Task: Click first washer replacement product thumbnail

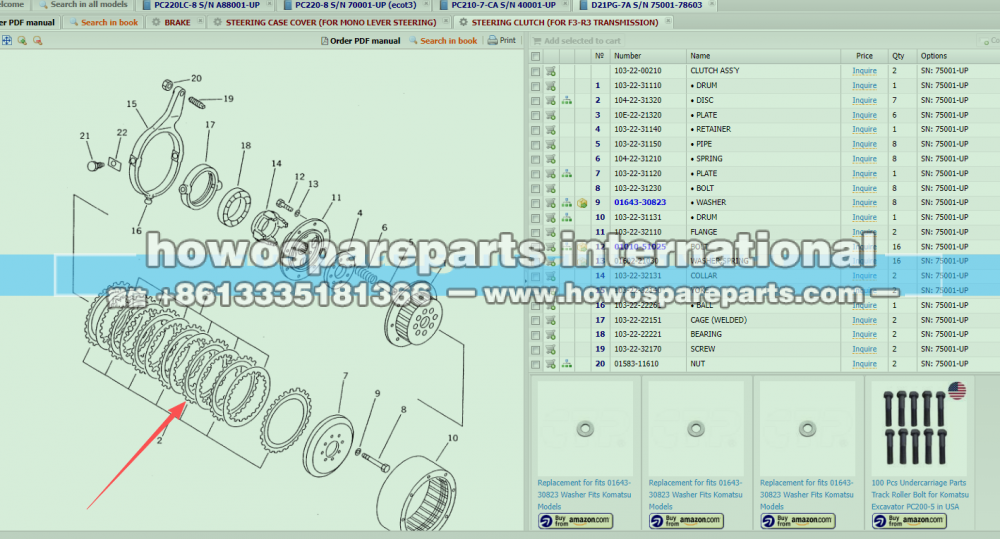Action: coord(585,429)
